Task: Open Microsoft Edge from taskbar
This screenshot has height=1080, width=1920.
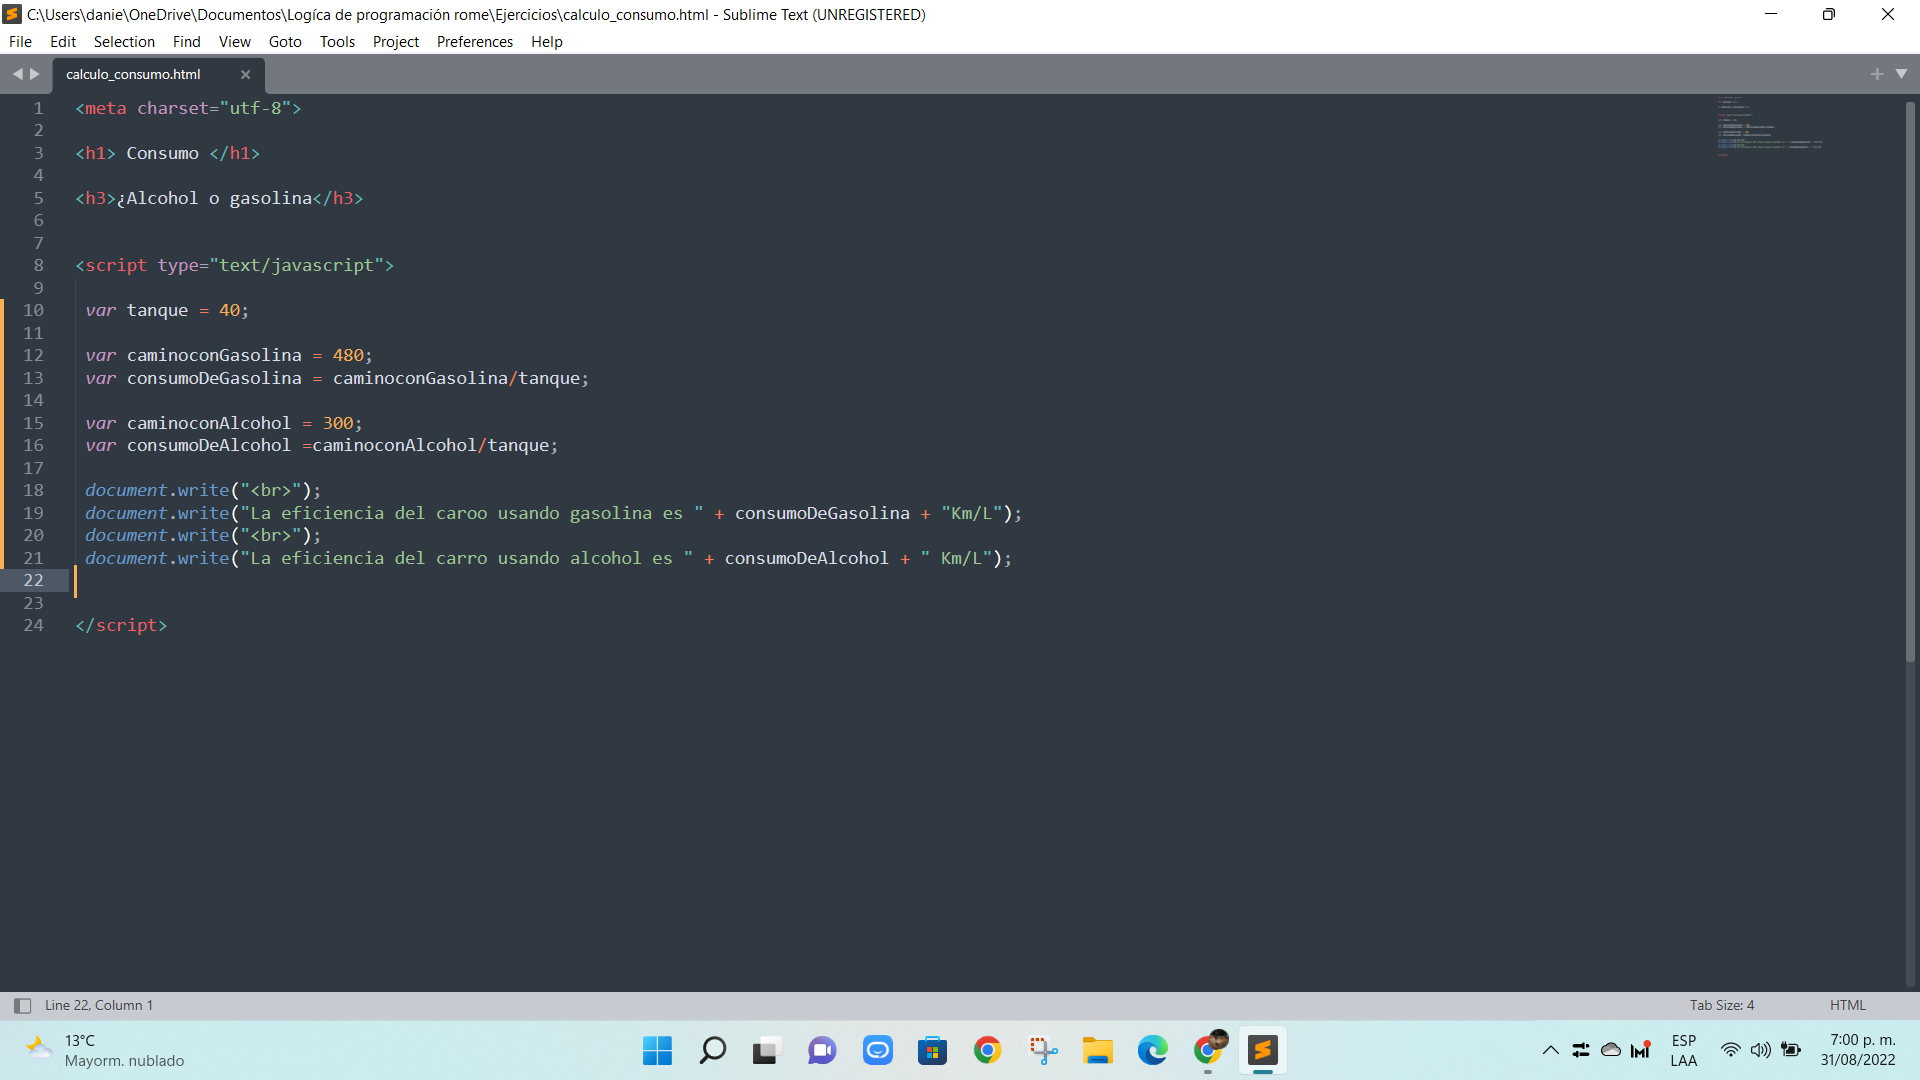Action: (x=1152, y=1051)
